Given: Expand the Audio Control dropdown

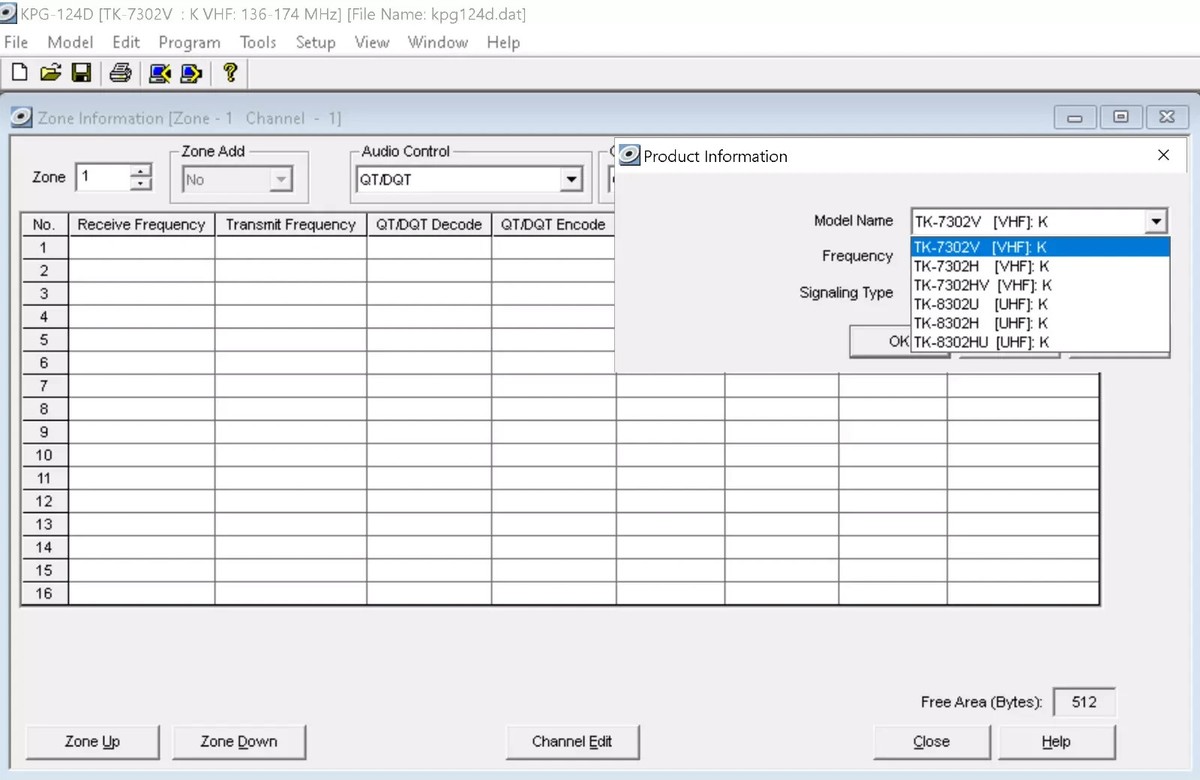Looking at the screenshot, I should (570, 180).
